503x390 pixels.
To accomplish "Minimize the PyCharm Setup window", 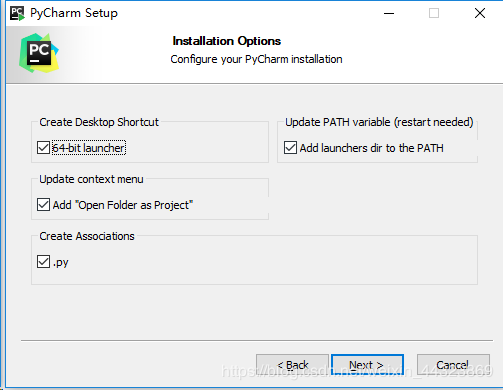I will pyautogui.click(x=389, y=13).
